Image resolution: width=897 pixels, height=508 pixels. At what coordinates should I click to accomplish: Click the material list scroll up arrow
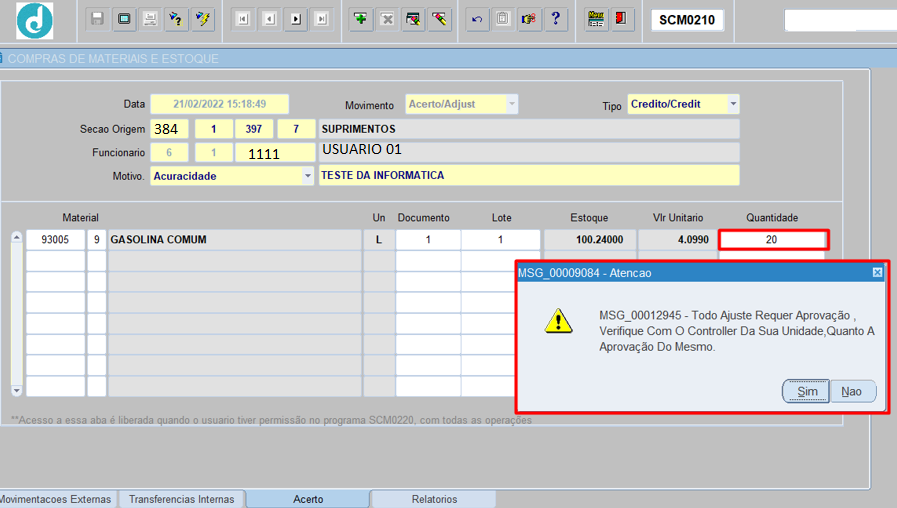pos(17,237)
